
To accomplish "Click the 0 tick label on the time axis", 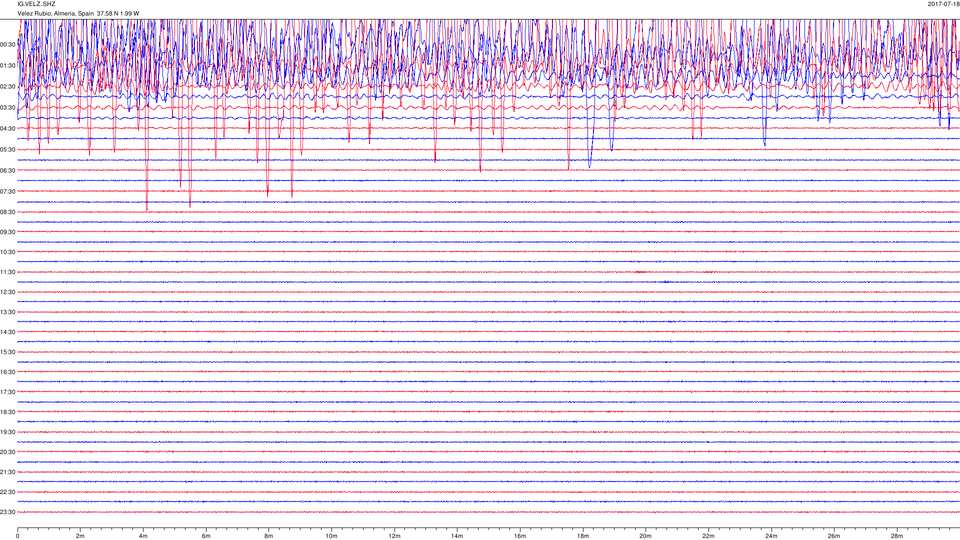I will (x=18, y=536).
